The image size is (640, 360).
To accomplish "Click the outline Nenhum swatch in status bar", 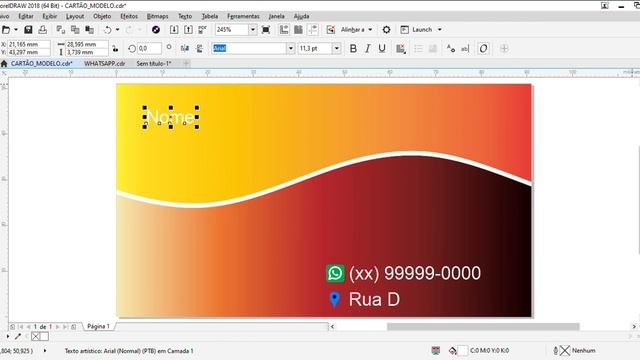I will coord(565,351).
